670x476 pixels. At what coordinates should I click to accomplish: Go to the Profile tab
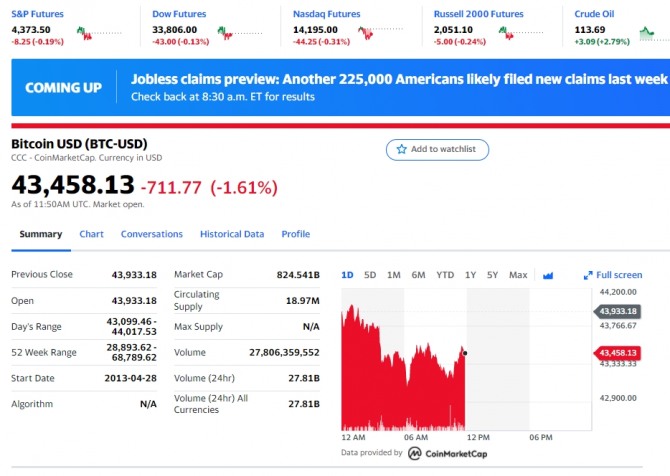tap(295, 234)
